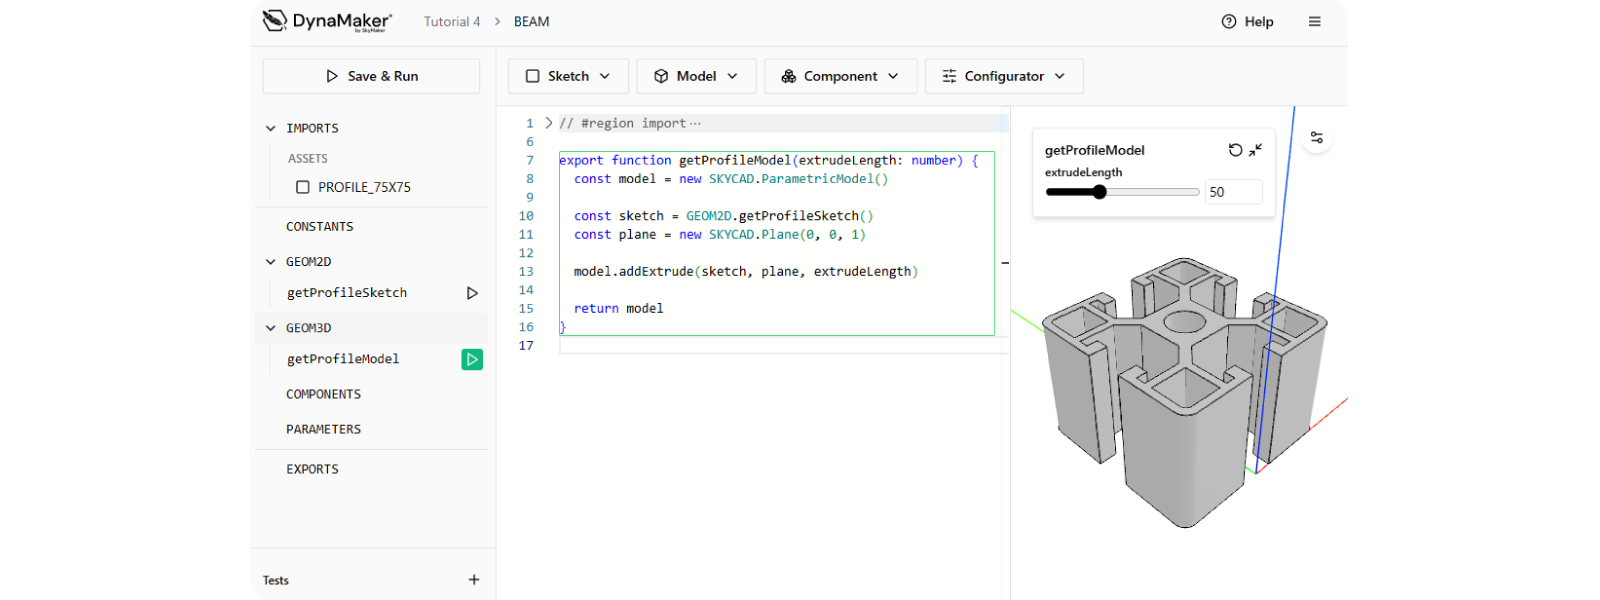Click the green getProfileModel run icon

click(472, 359)
